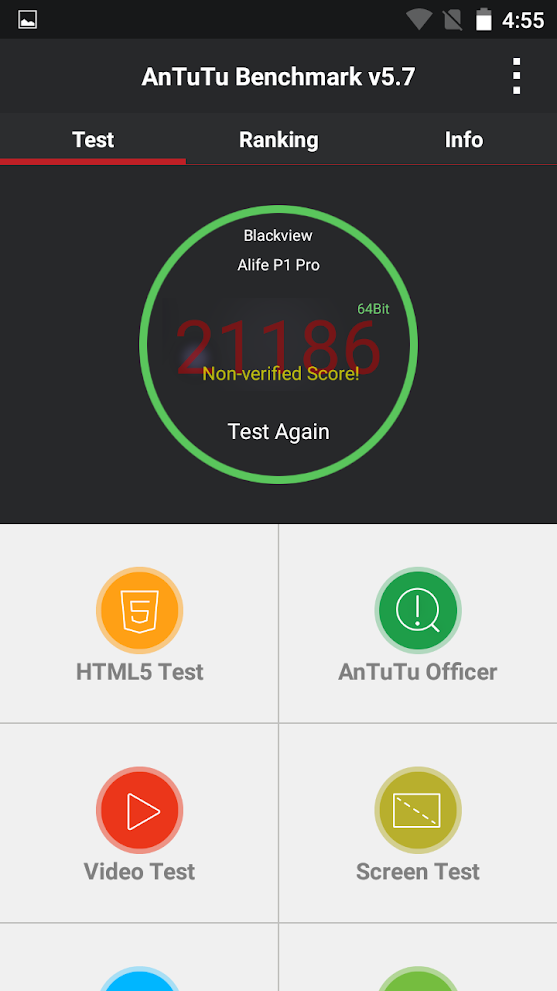The image size is (557, 991).
Task: Tap the Test Again button
Action: 278,432
